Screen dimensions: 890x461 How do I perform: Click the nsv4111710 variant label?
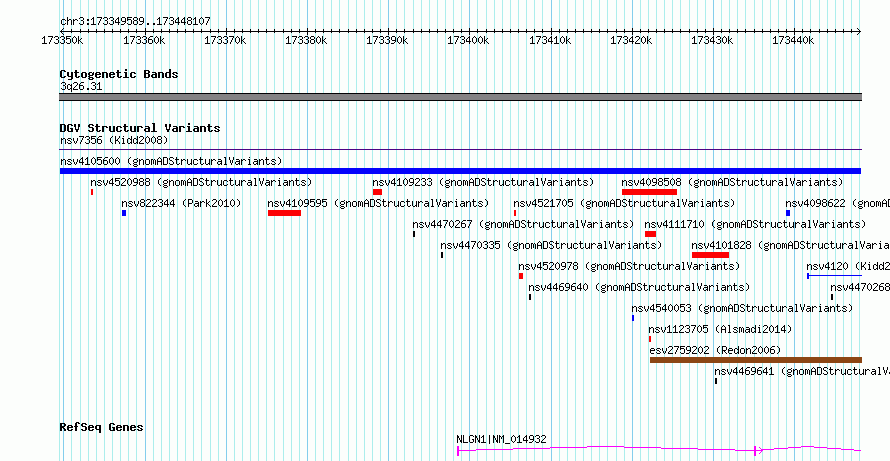(x=755, y=224)
